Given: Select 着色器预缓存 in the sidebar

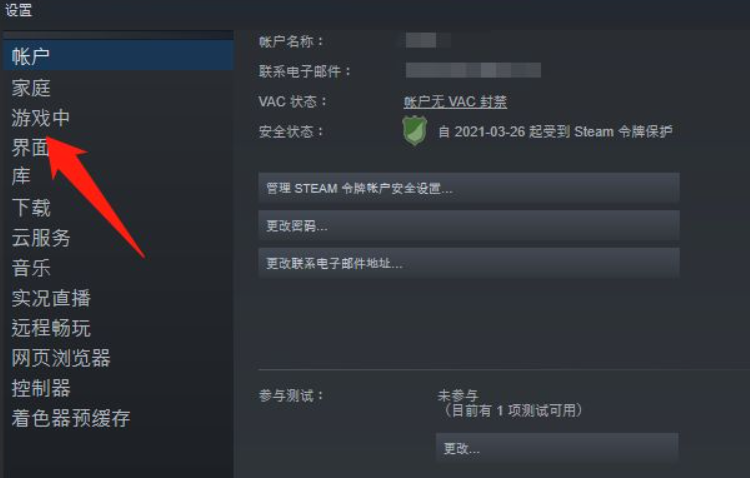Looking at the screenshot, I should click(x=71, y=418).
